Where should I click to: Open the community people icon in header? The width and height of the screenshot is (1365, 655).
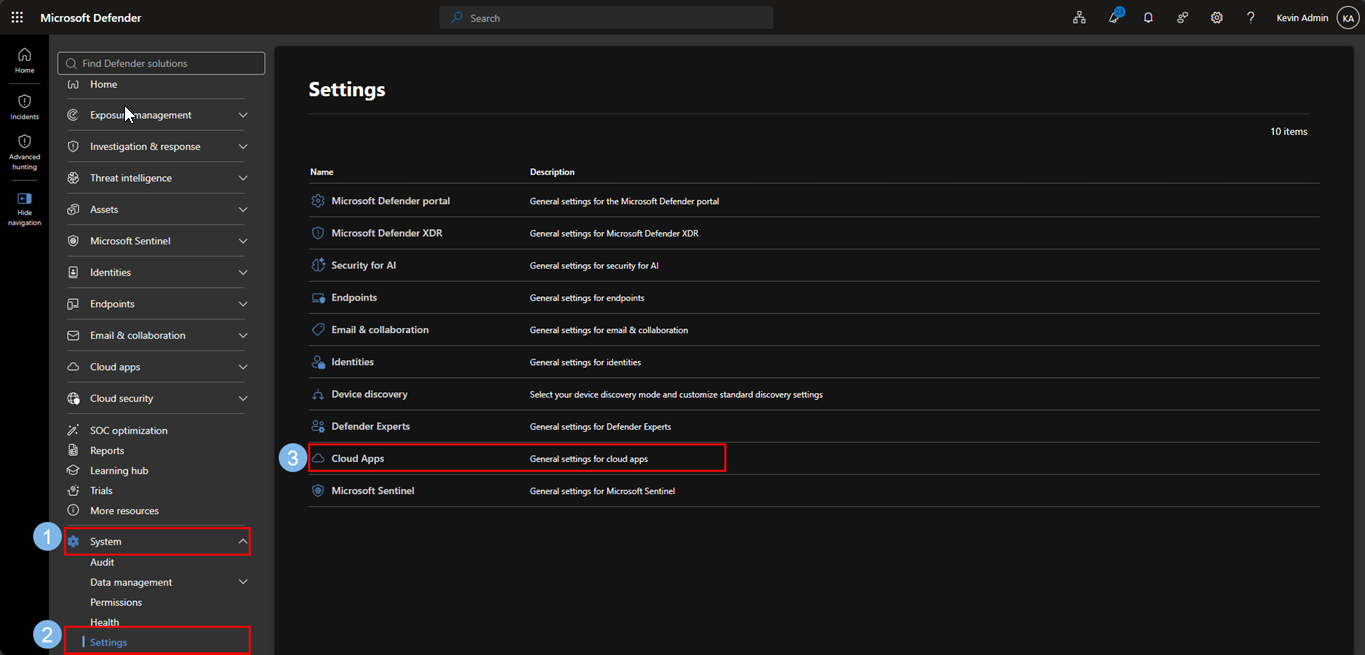[1182, 18]
